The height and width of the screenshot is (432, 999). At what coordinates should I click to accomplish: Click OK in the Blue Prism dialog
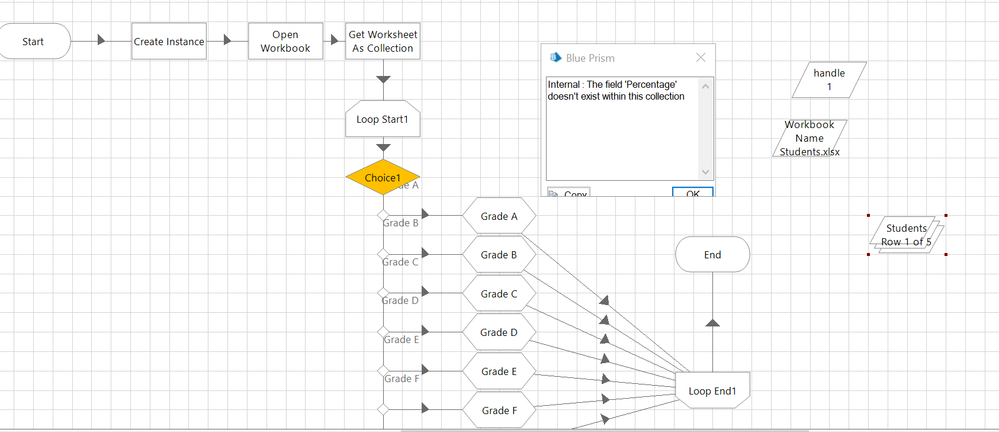pos(693,192)
